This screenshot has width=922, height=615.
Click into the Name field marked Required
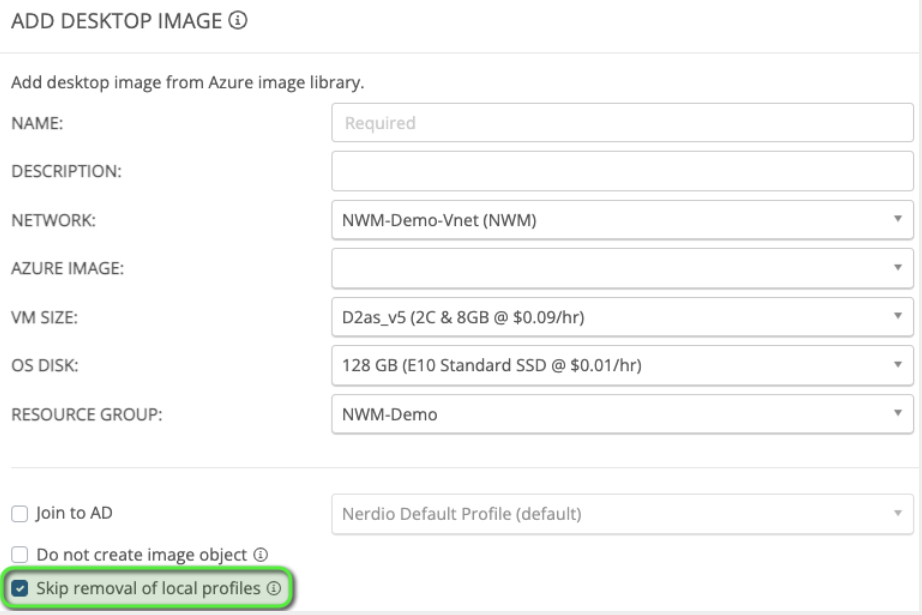[x=622, y=124]
